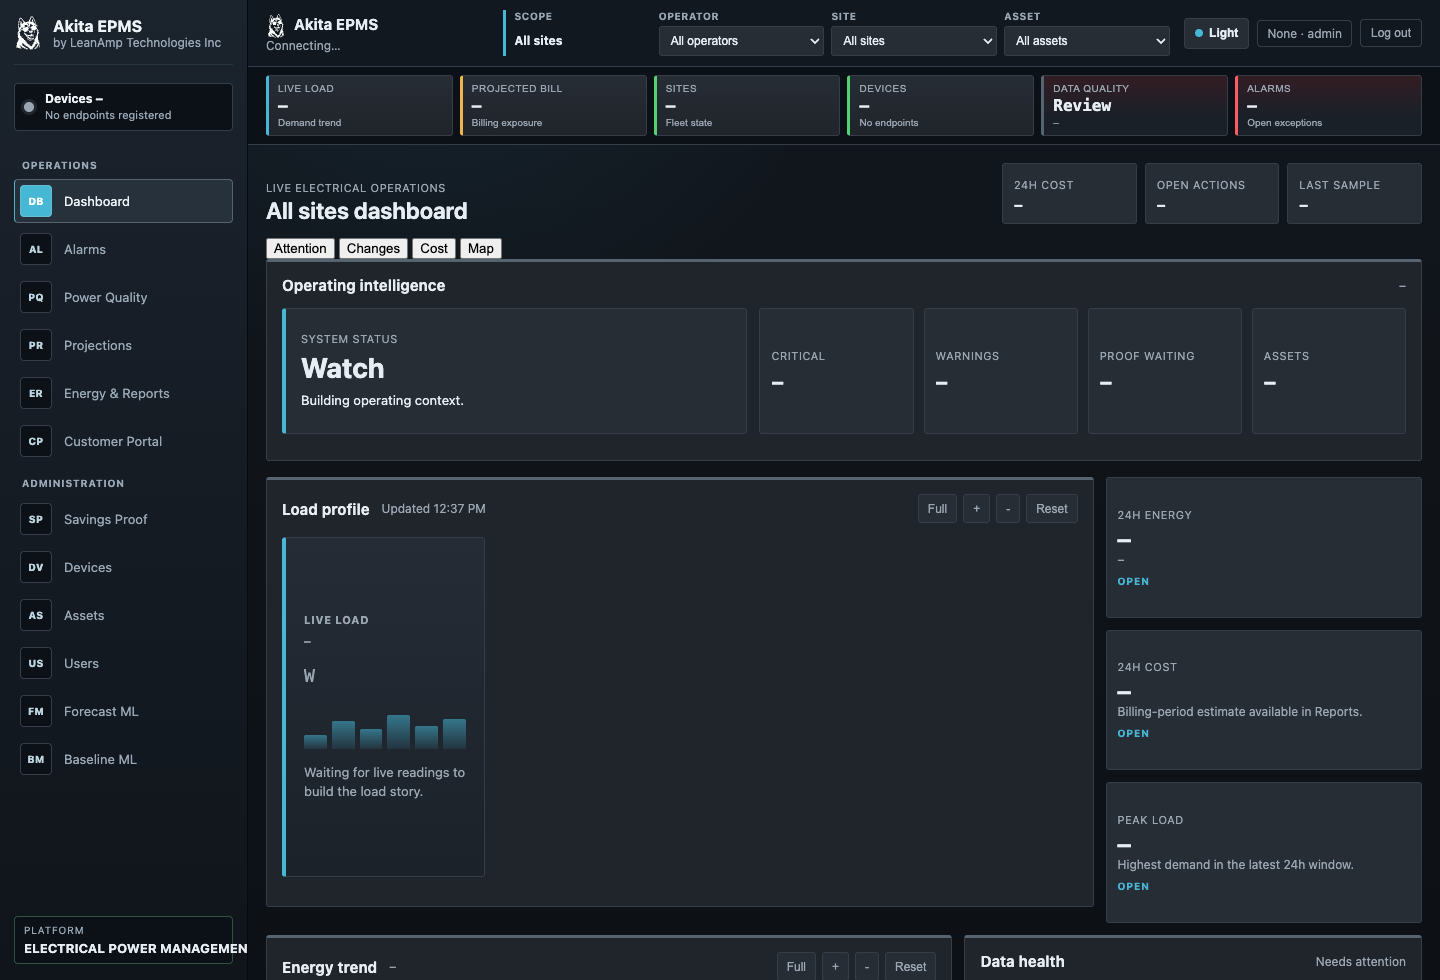Open the BM Baseline ML icon
Viewport: 1440px width, 980px height.
point(36,759)
